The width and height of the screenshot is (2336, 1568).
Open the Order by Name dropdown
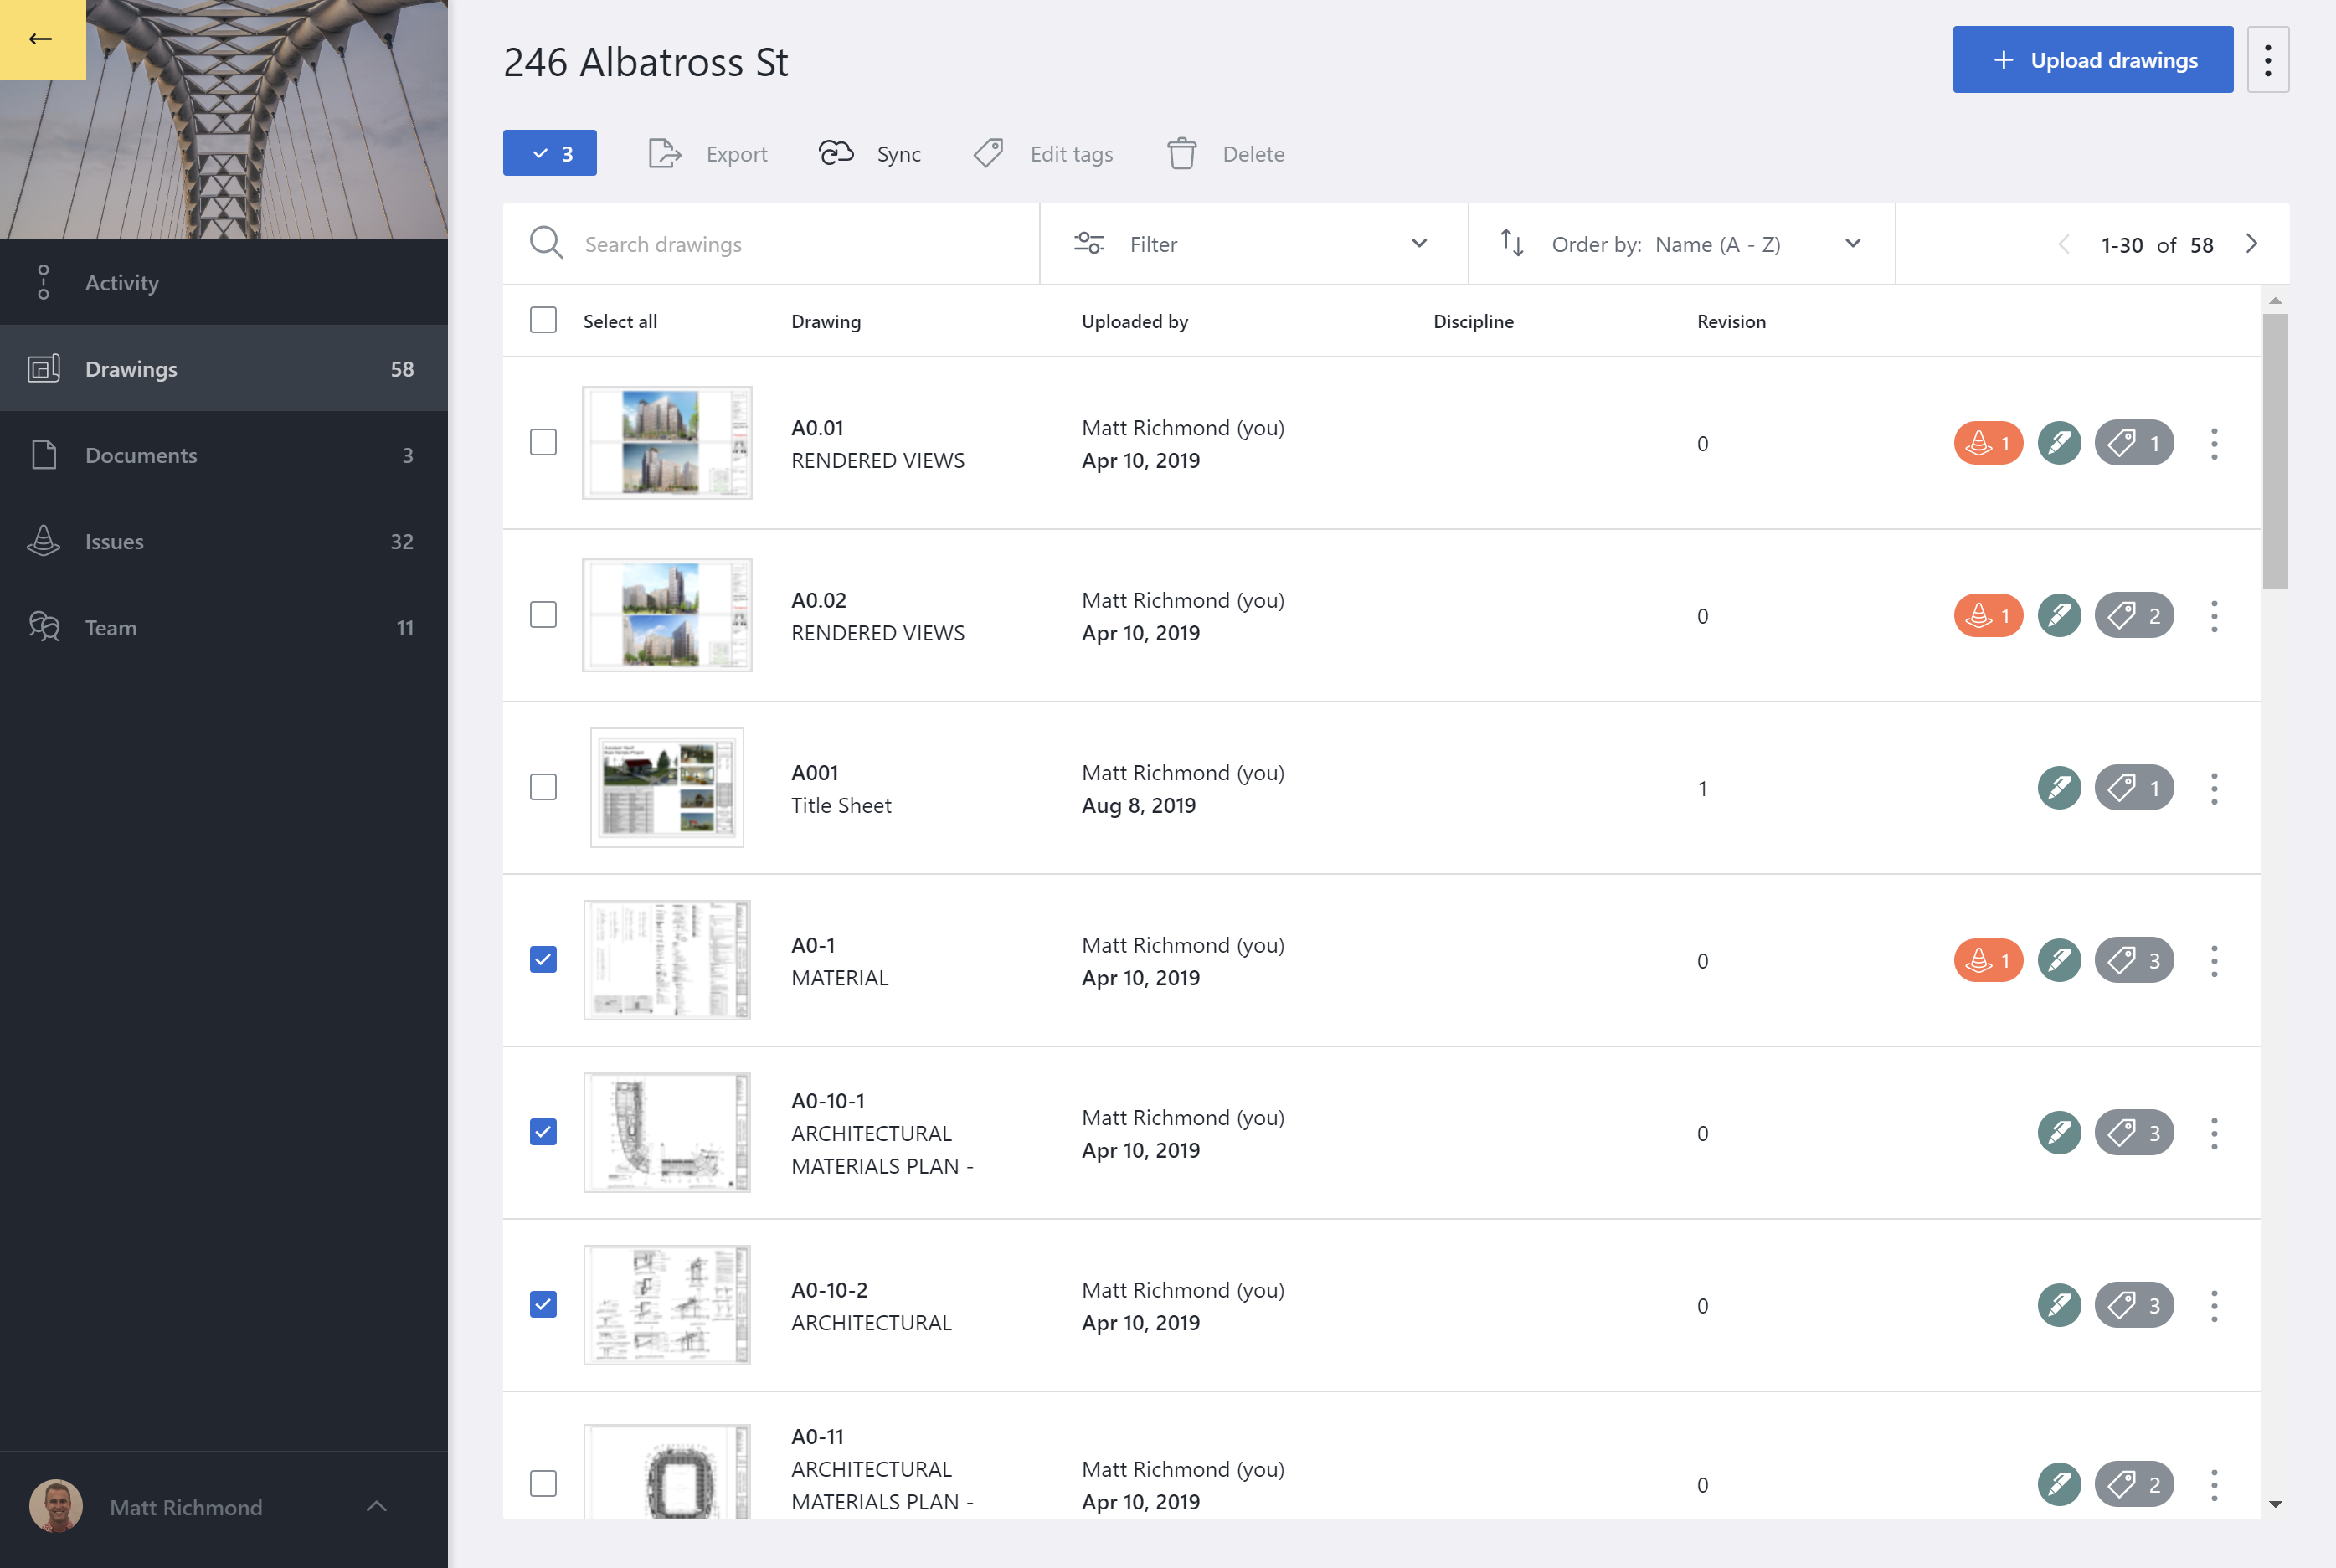pyautogui.click(x=1681, y=244)
